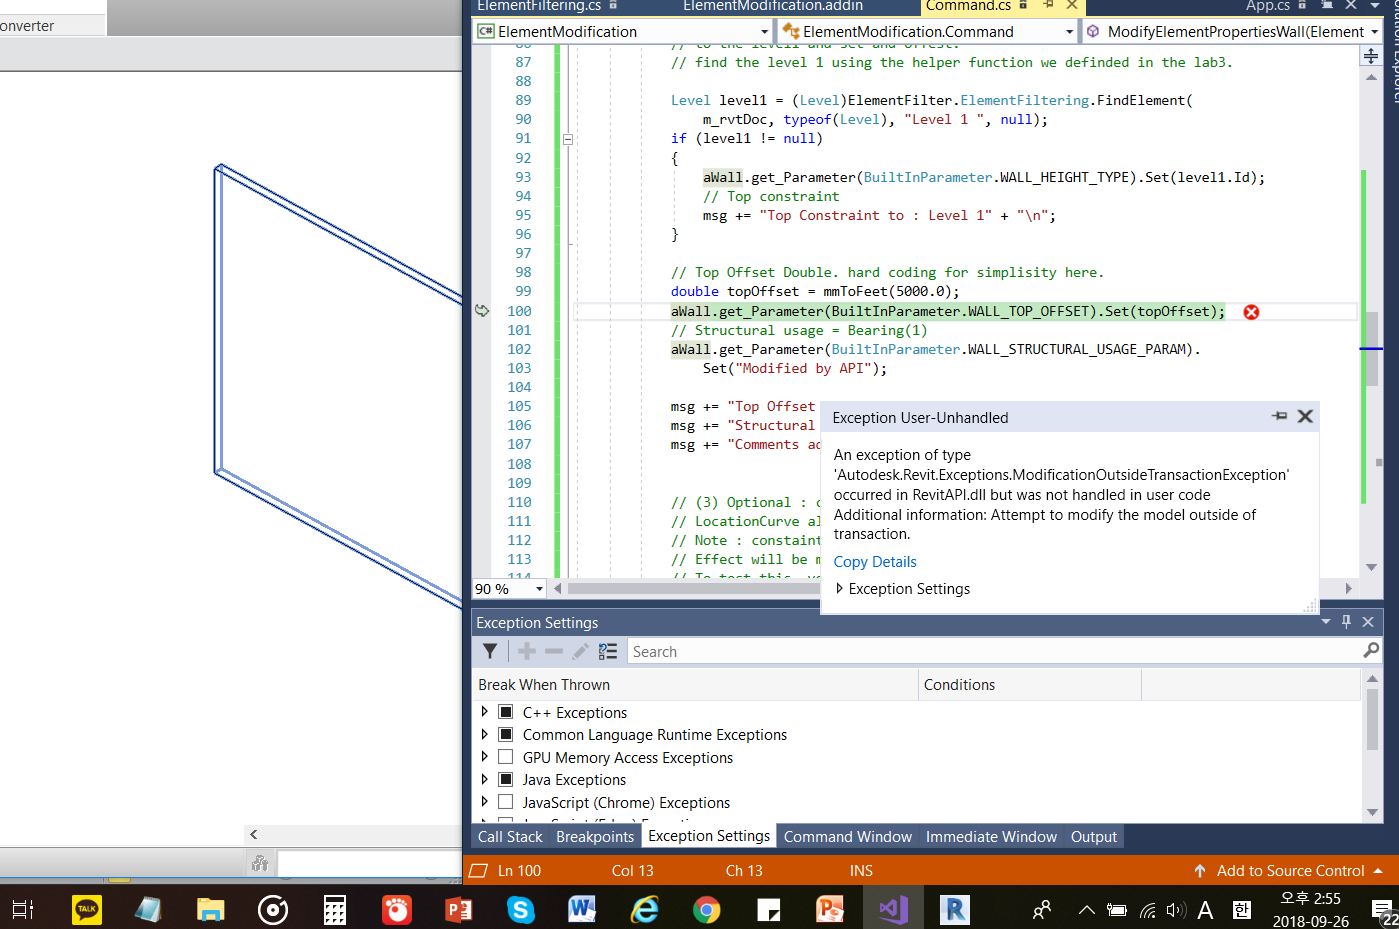
Task: Click the KakaoTalk taskbar icon
Action: pos(87,909)
